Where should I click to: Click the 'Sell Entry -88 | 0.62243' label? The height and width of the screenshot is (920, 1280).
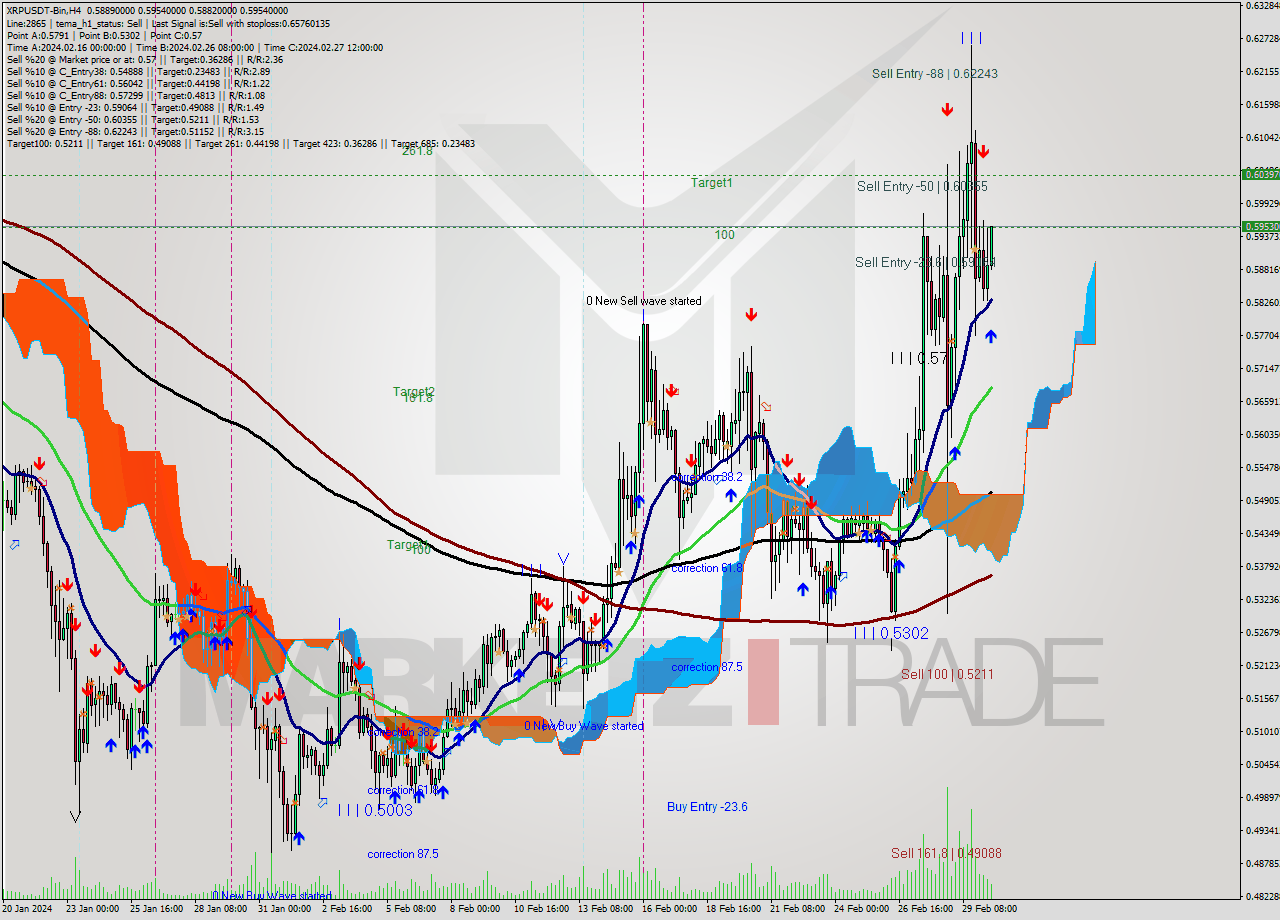[x=934, y=73]
